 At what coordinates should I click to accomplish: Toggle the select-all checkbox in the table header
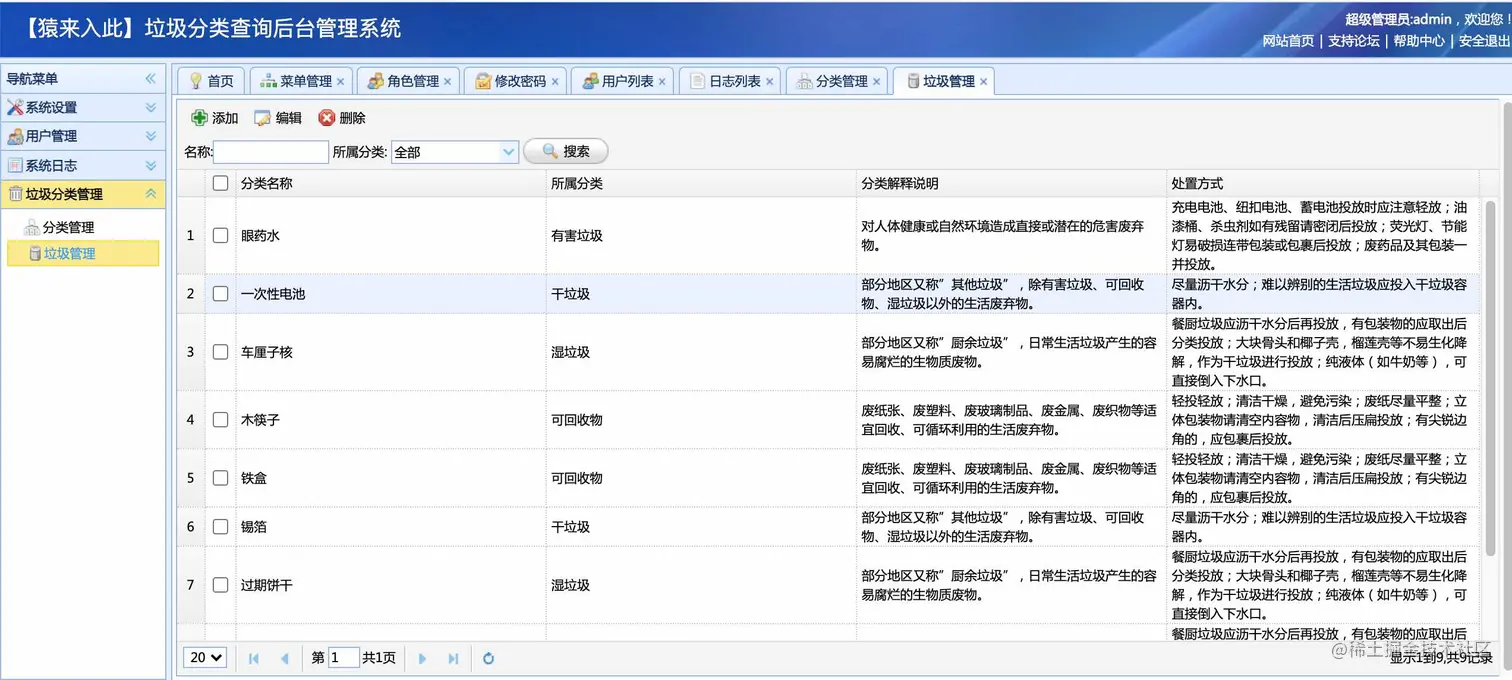[221, 183]
